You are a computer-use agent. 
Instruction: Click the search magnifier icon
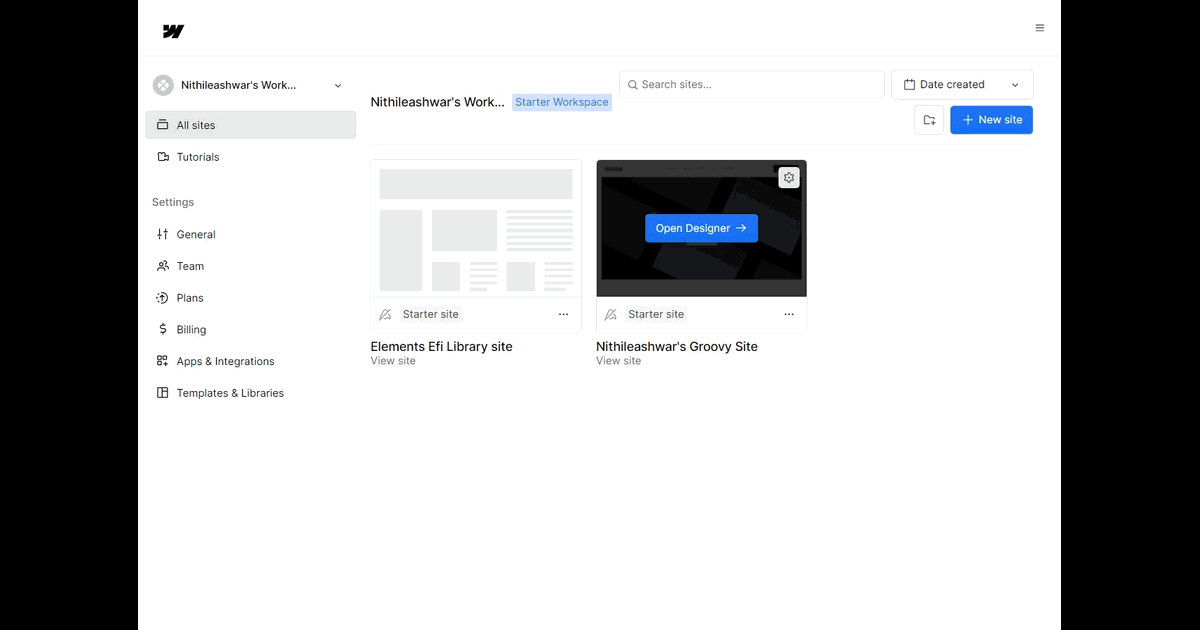(633, 85)
